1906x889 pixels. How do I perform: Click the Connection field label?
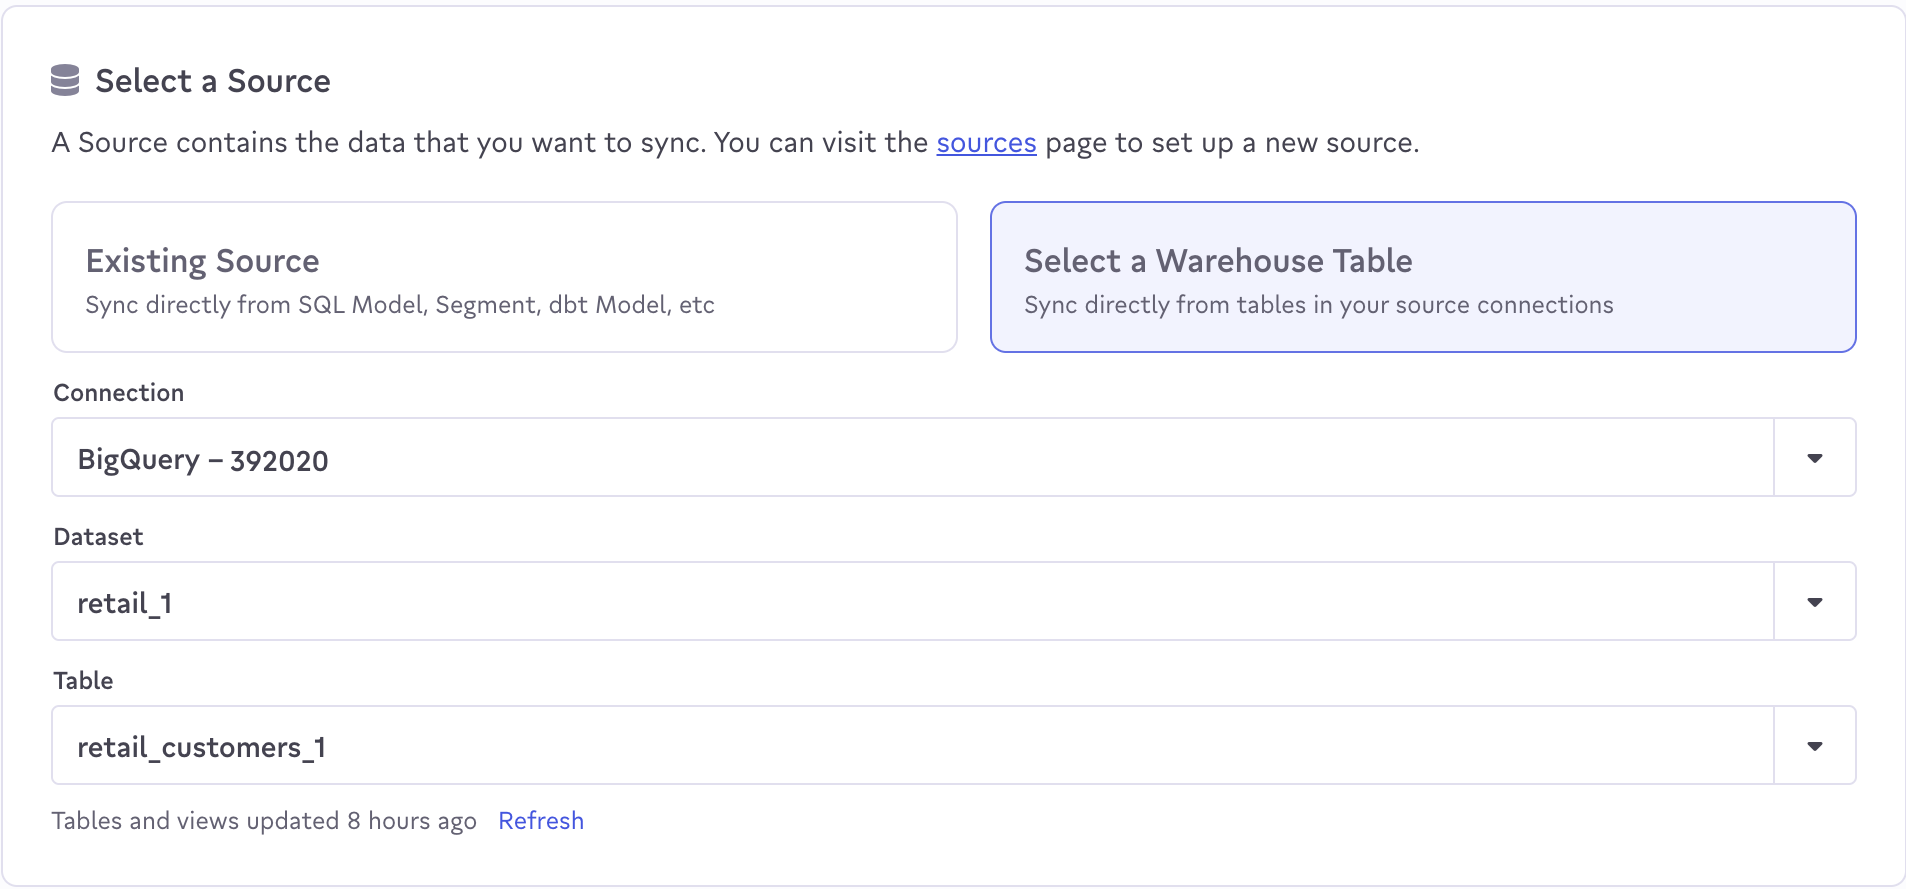[x=119, y=393]
